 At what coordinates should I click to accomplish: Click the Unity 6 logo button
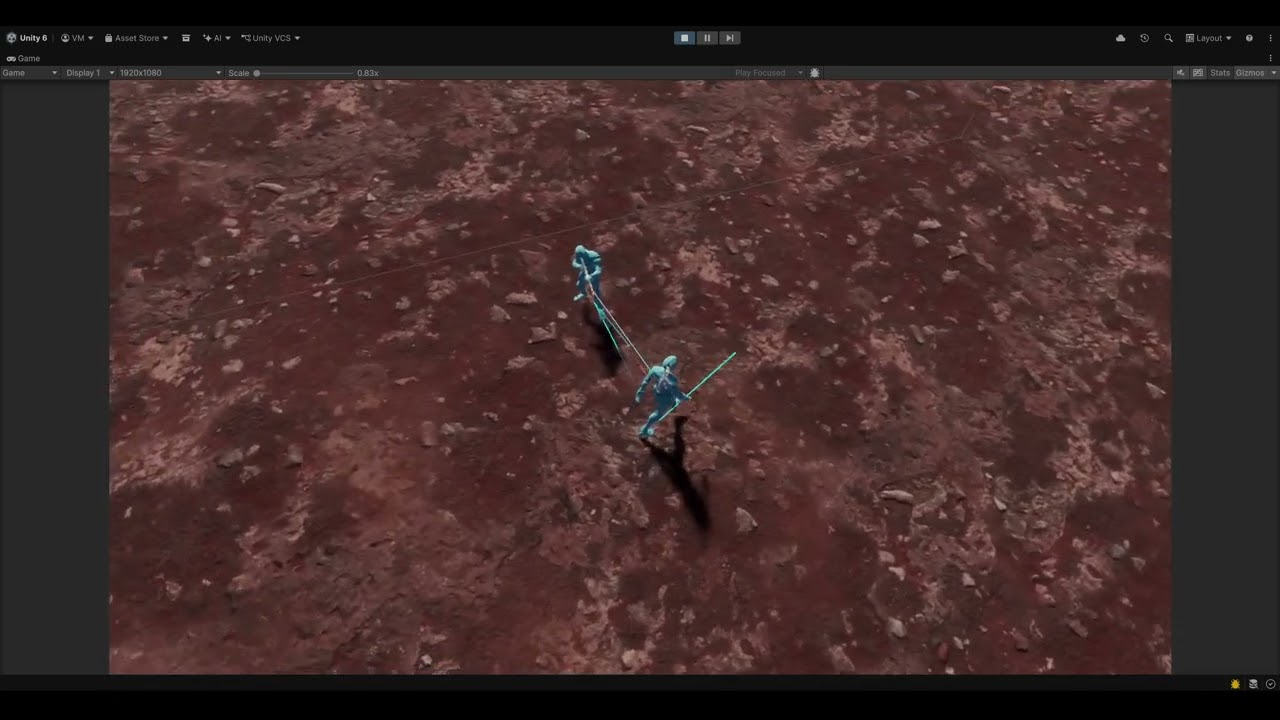tap(27, 38)
